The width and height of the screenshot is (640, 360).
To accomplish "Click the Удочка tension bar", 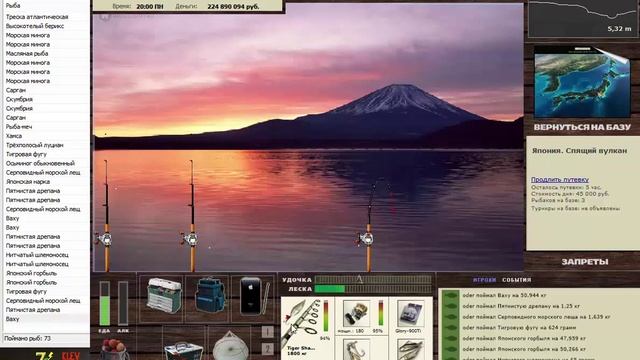I will [x=373, y=280].
